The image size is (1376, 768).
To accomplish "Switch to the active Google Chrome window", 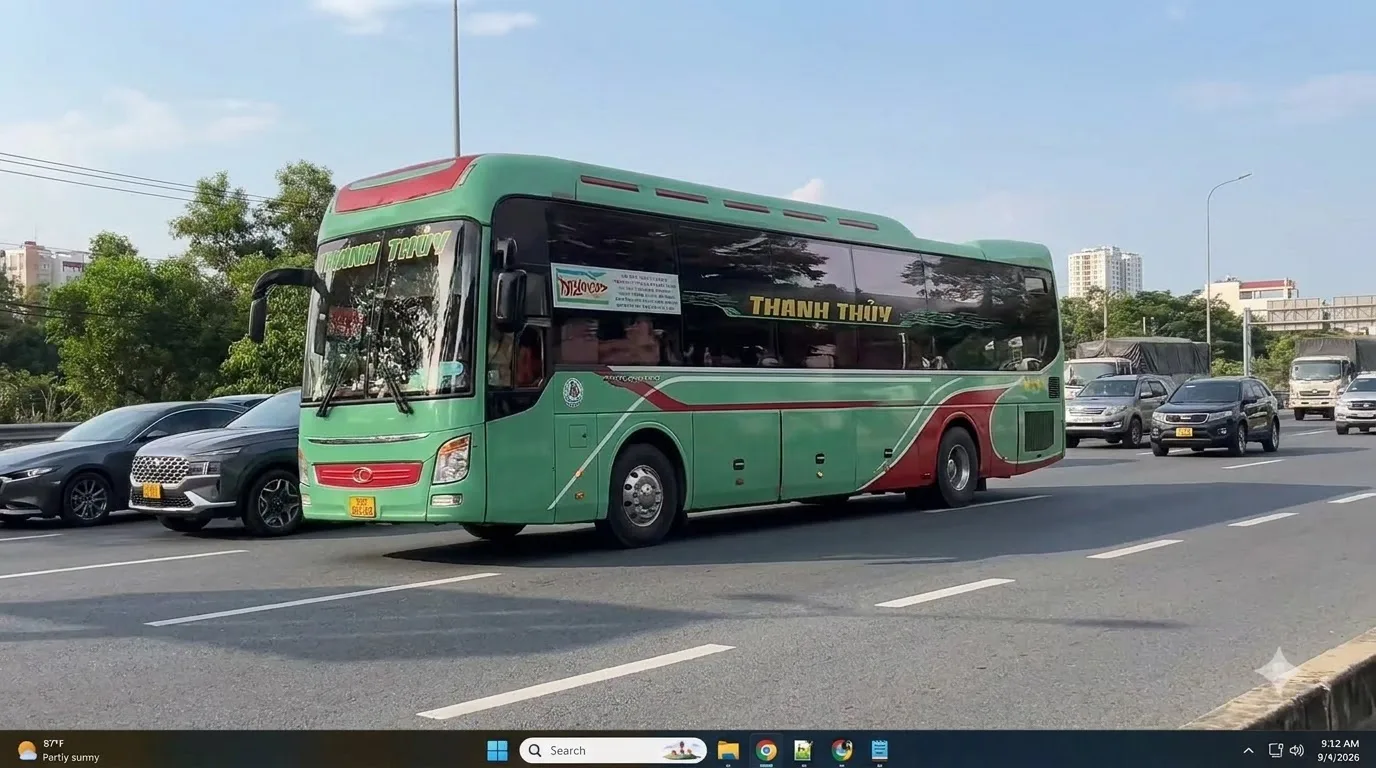I will coord(766,750).
